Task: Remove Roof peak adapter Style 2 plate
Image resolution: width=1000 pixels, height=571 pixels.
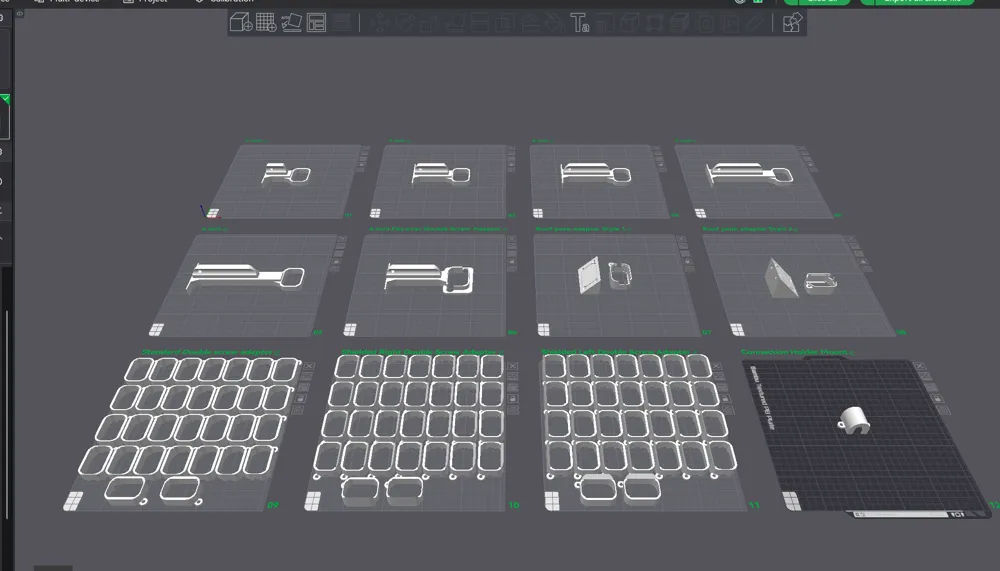Action: point(850,240)
